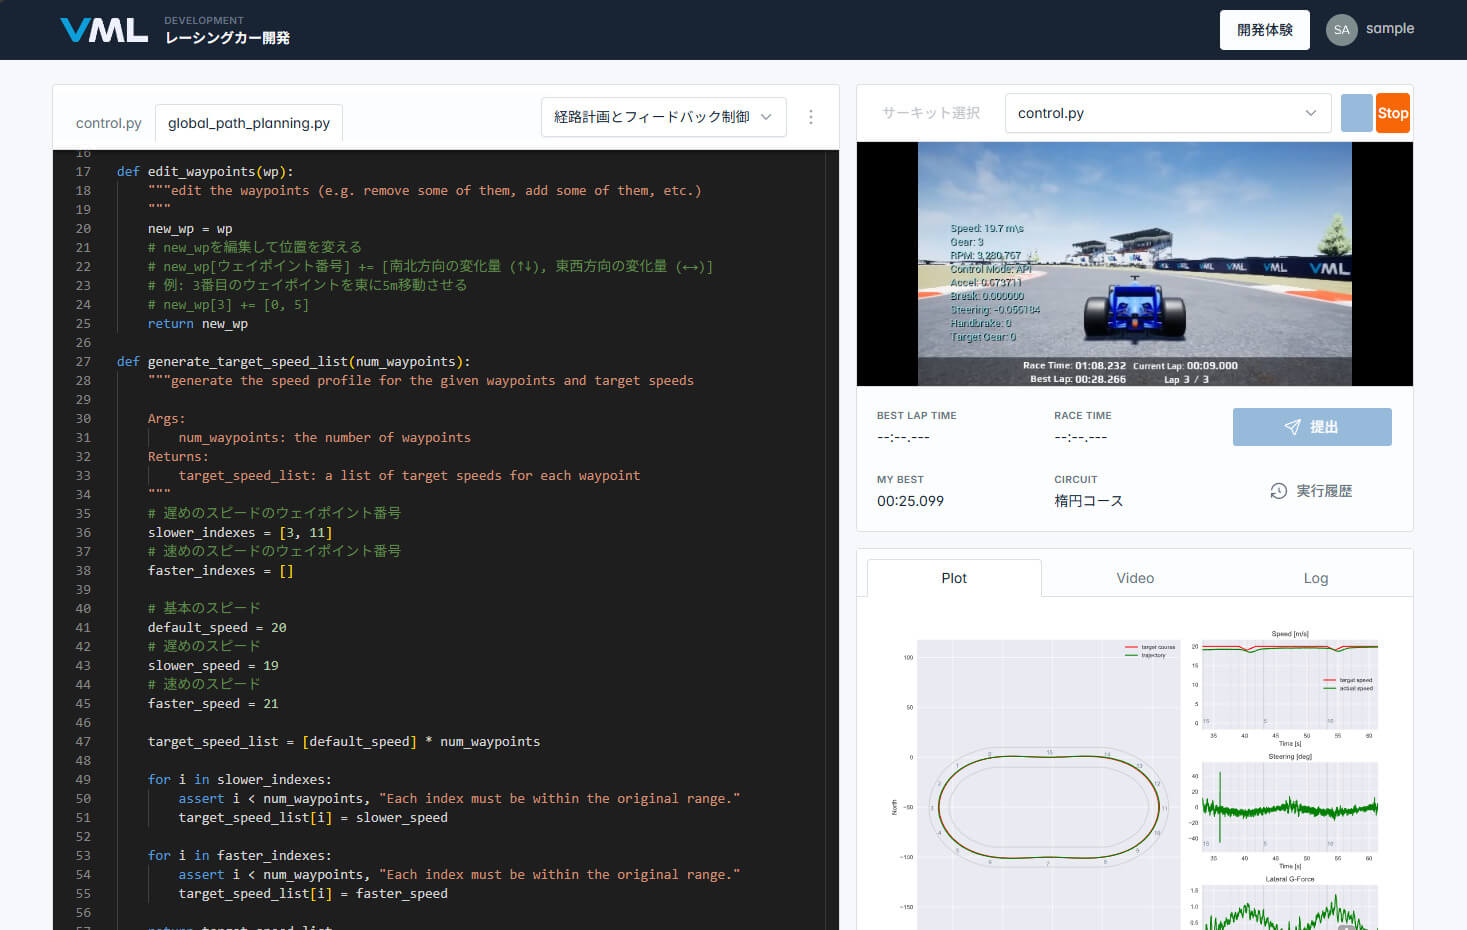Switch to the control.py editor tab
The height and width of the screenshot is (930, 1467).
[x=108, y=122]
